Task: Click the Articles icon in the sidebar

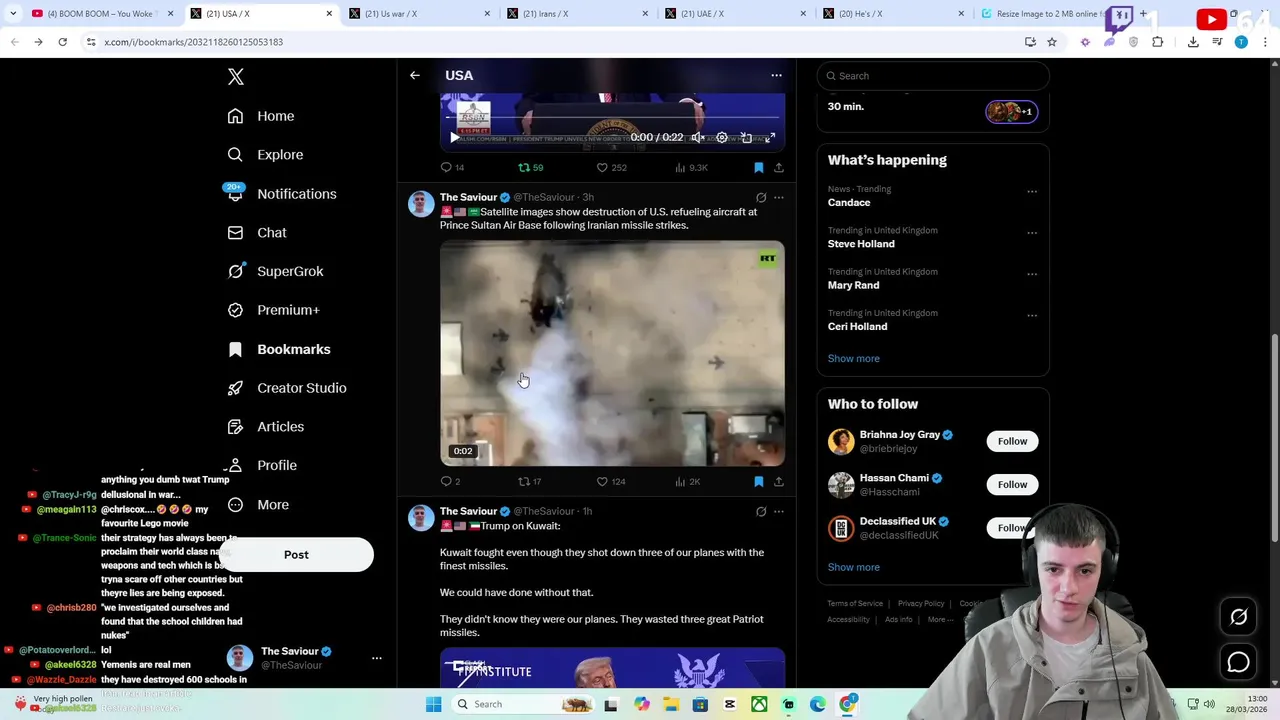Action: pos(235,427)
